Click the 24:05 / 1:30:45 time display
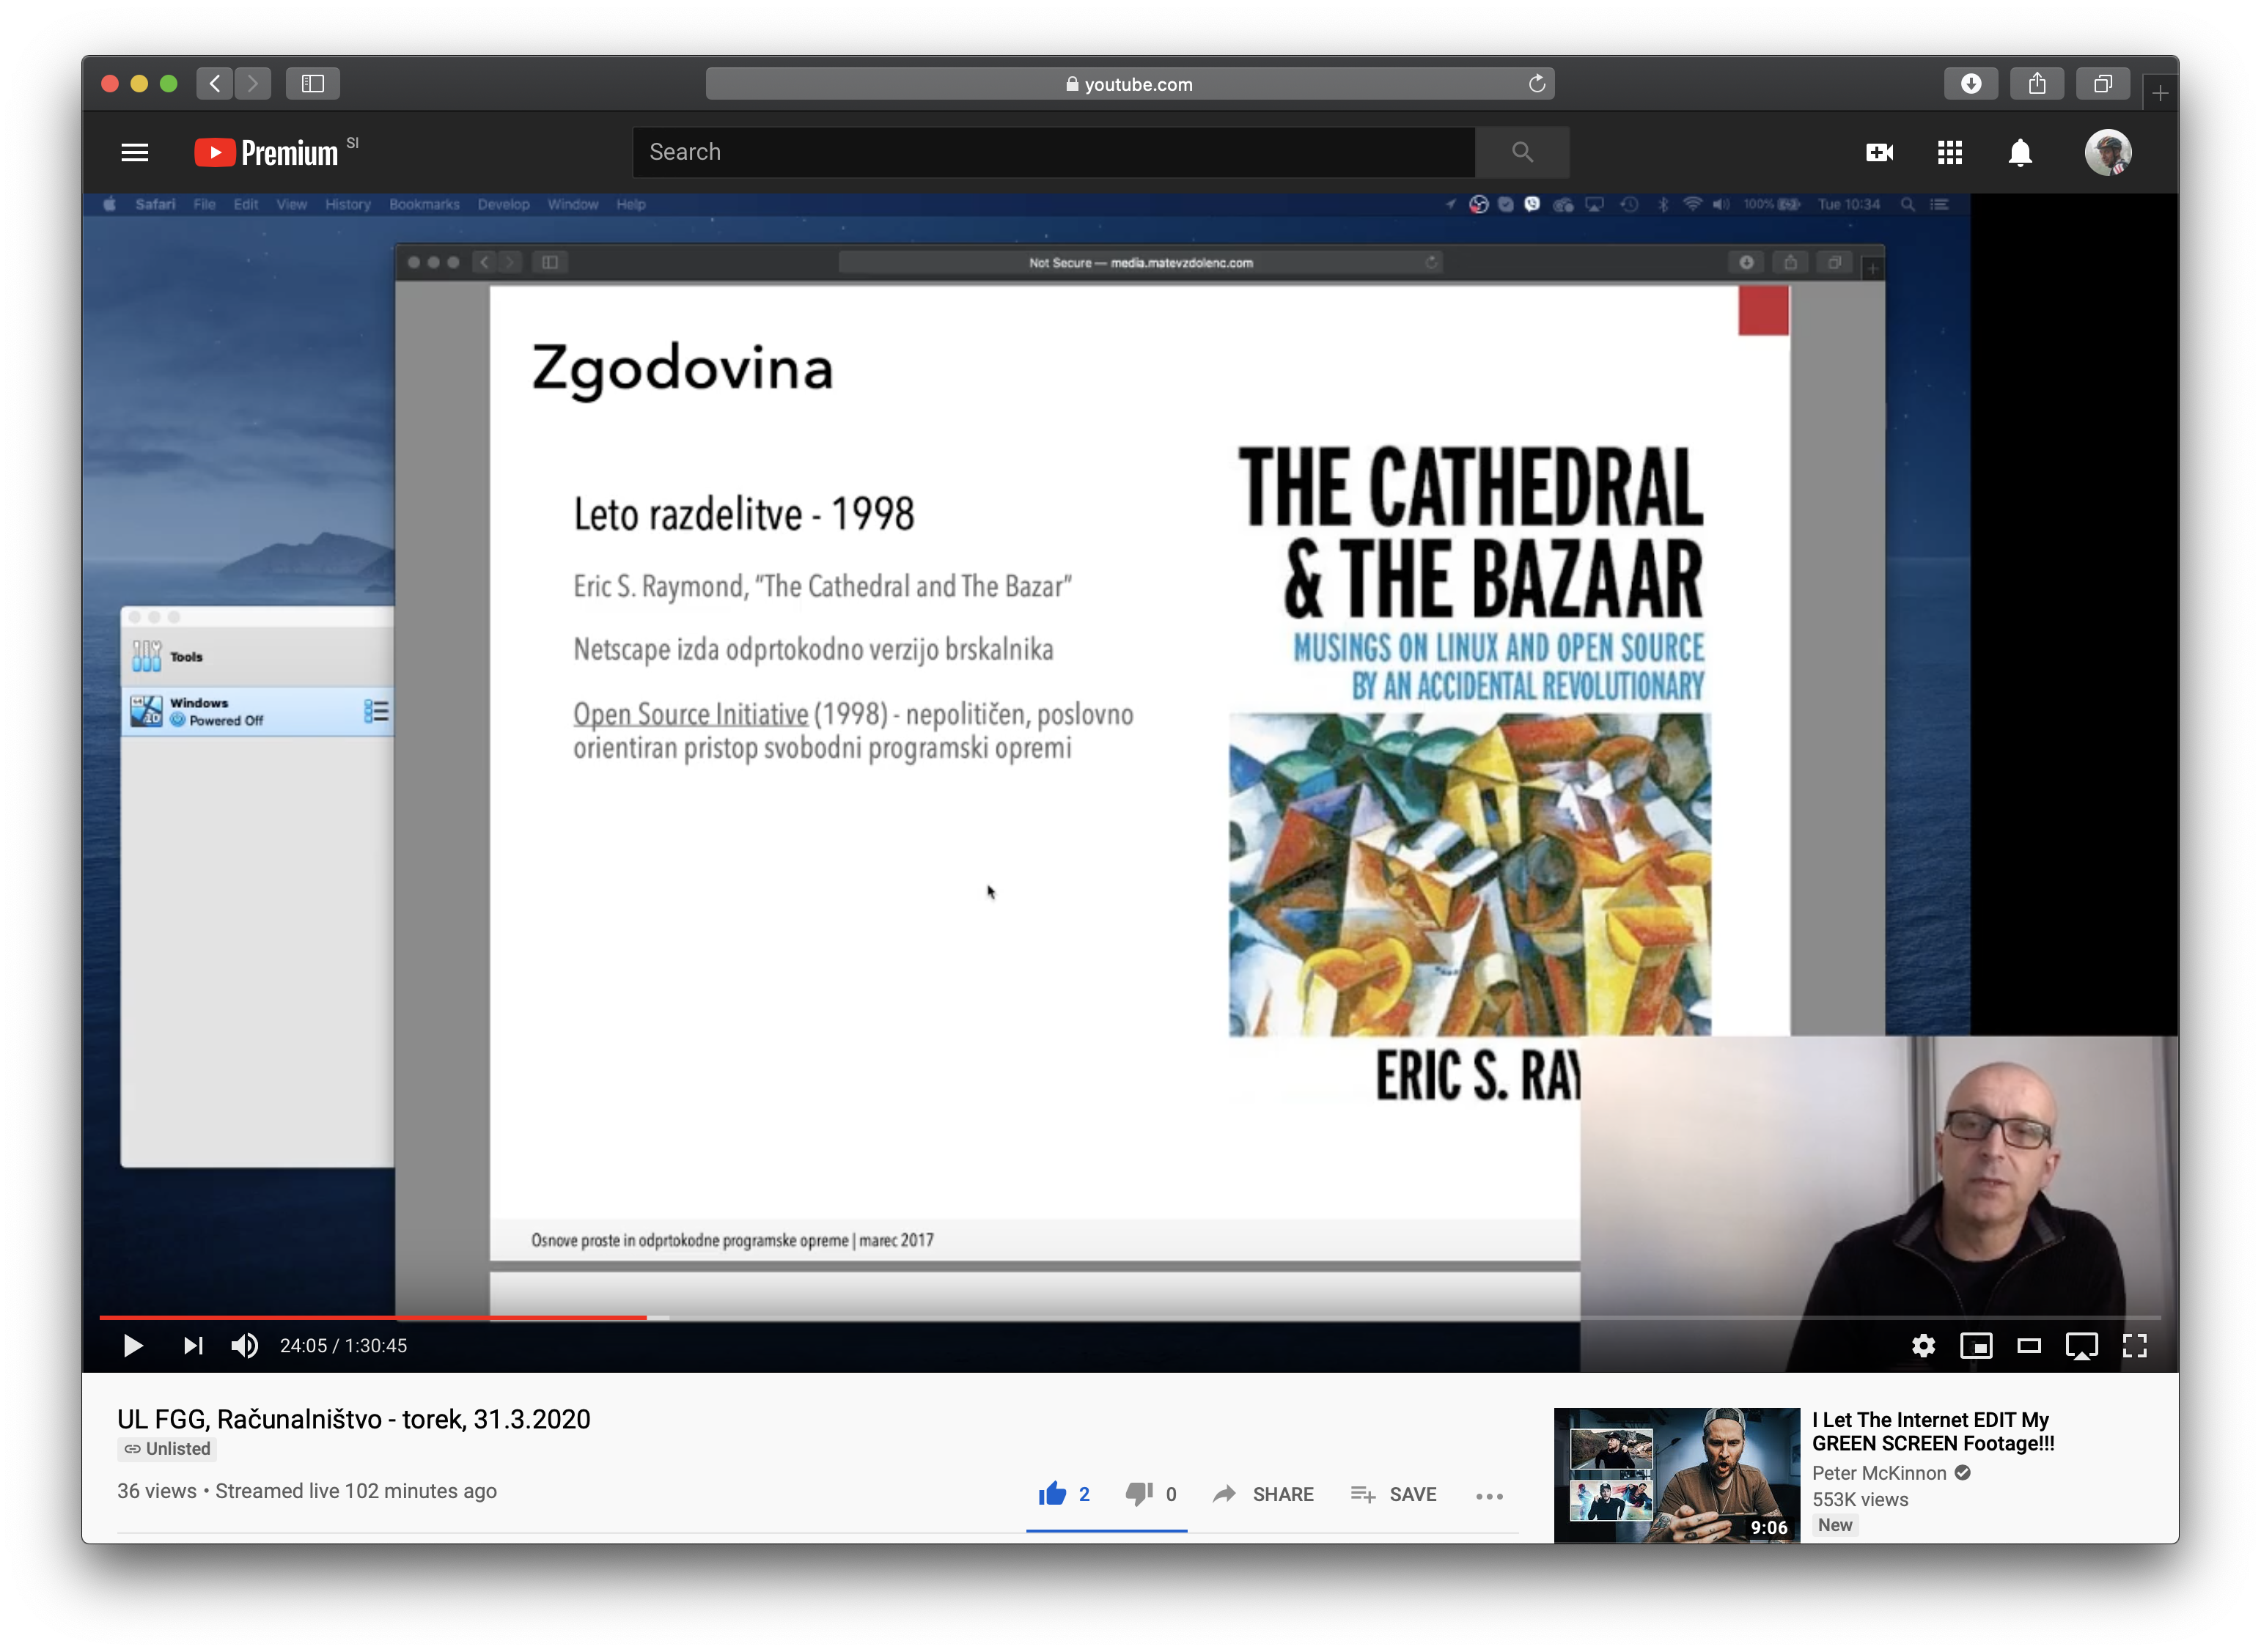 click(x=343, y=1345)
